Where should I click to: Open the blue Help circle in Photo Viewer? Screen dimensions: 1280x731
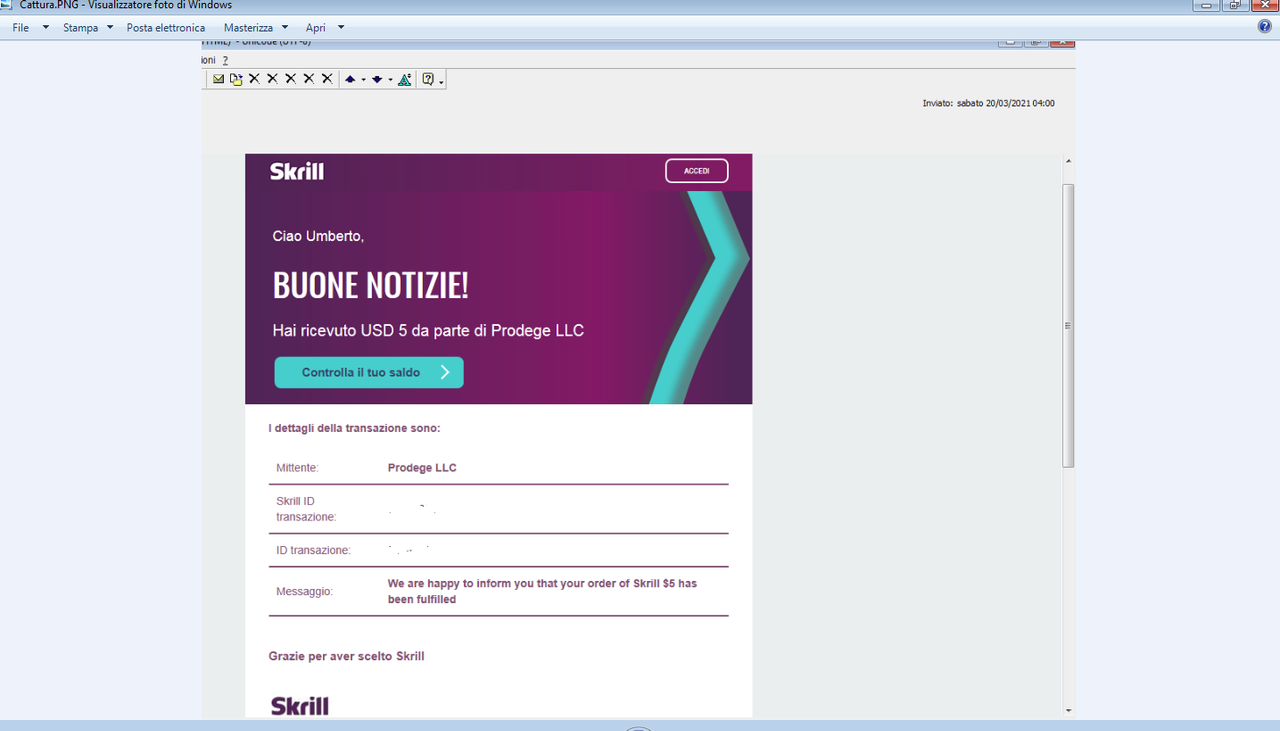[x=1265, y=27]
